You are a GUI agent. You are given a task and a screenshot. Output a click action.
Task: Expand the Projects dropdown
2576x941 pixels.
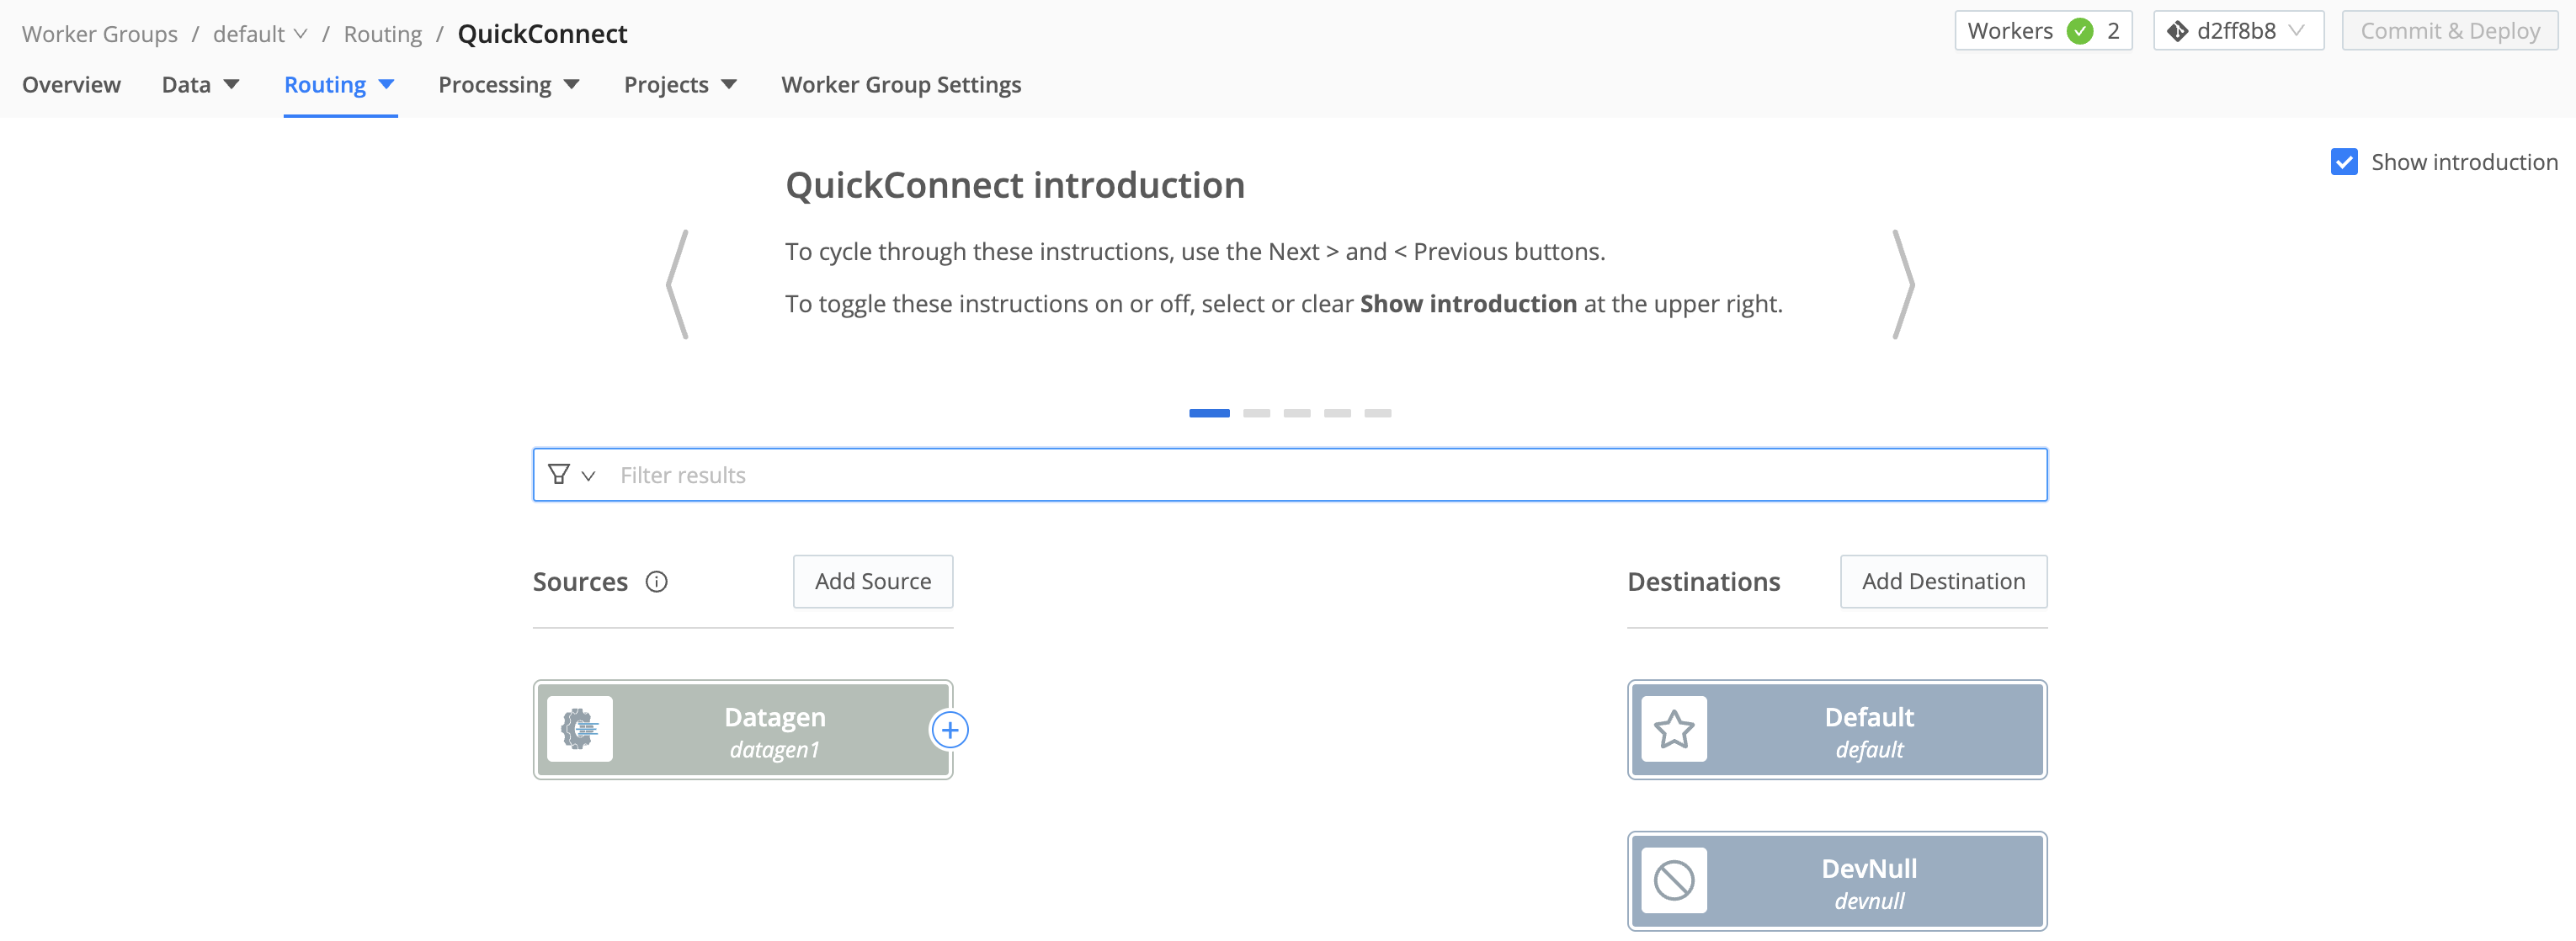pos(679,84)
